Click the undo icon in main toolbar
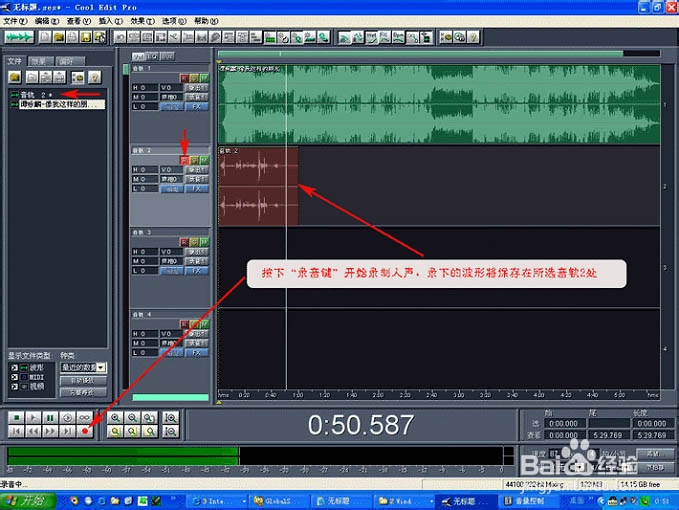679x510 pixels. pos(120,37)
